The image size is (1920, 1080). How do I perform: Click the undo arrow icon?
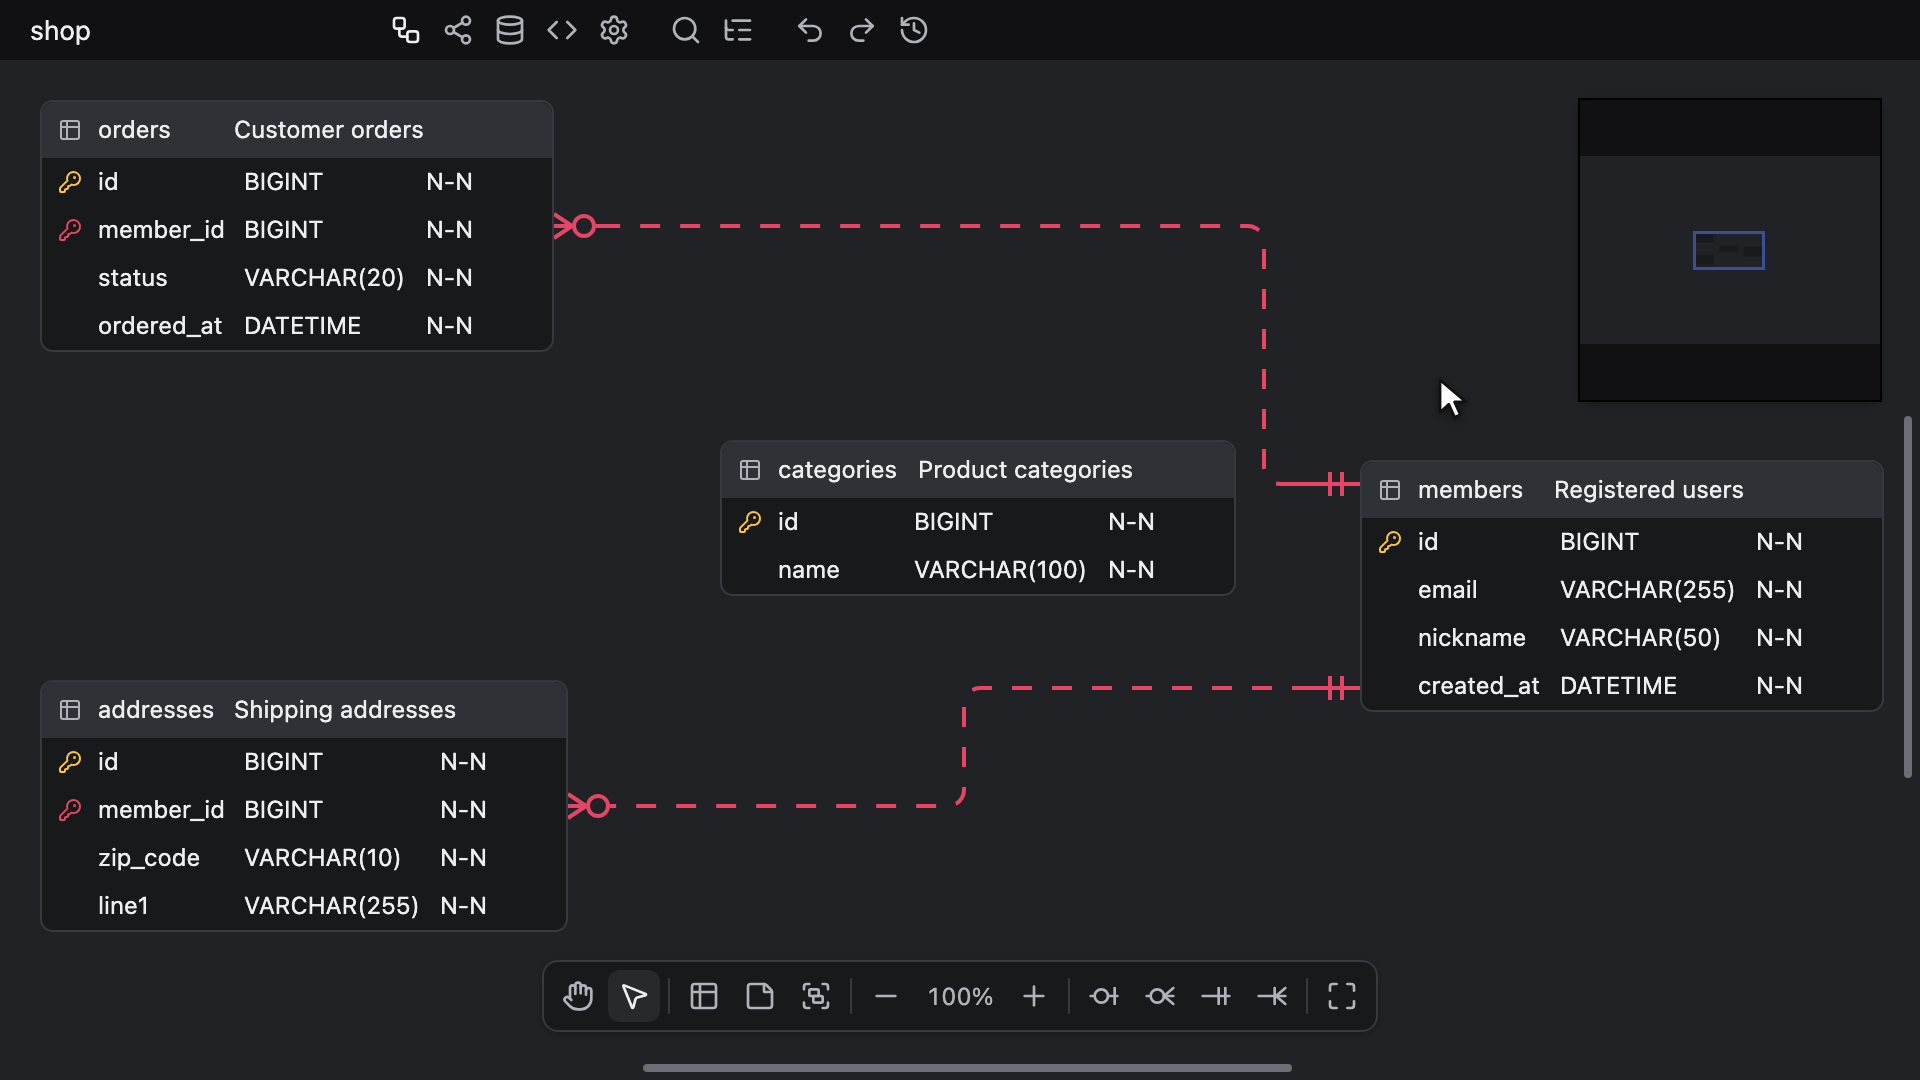[810, 30]
